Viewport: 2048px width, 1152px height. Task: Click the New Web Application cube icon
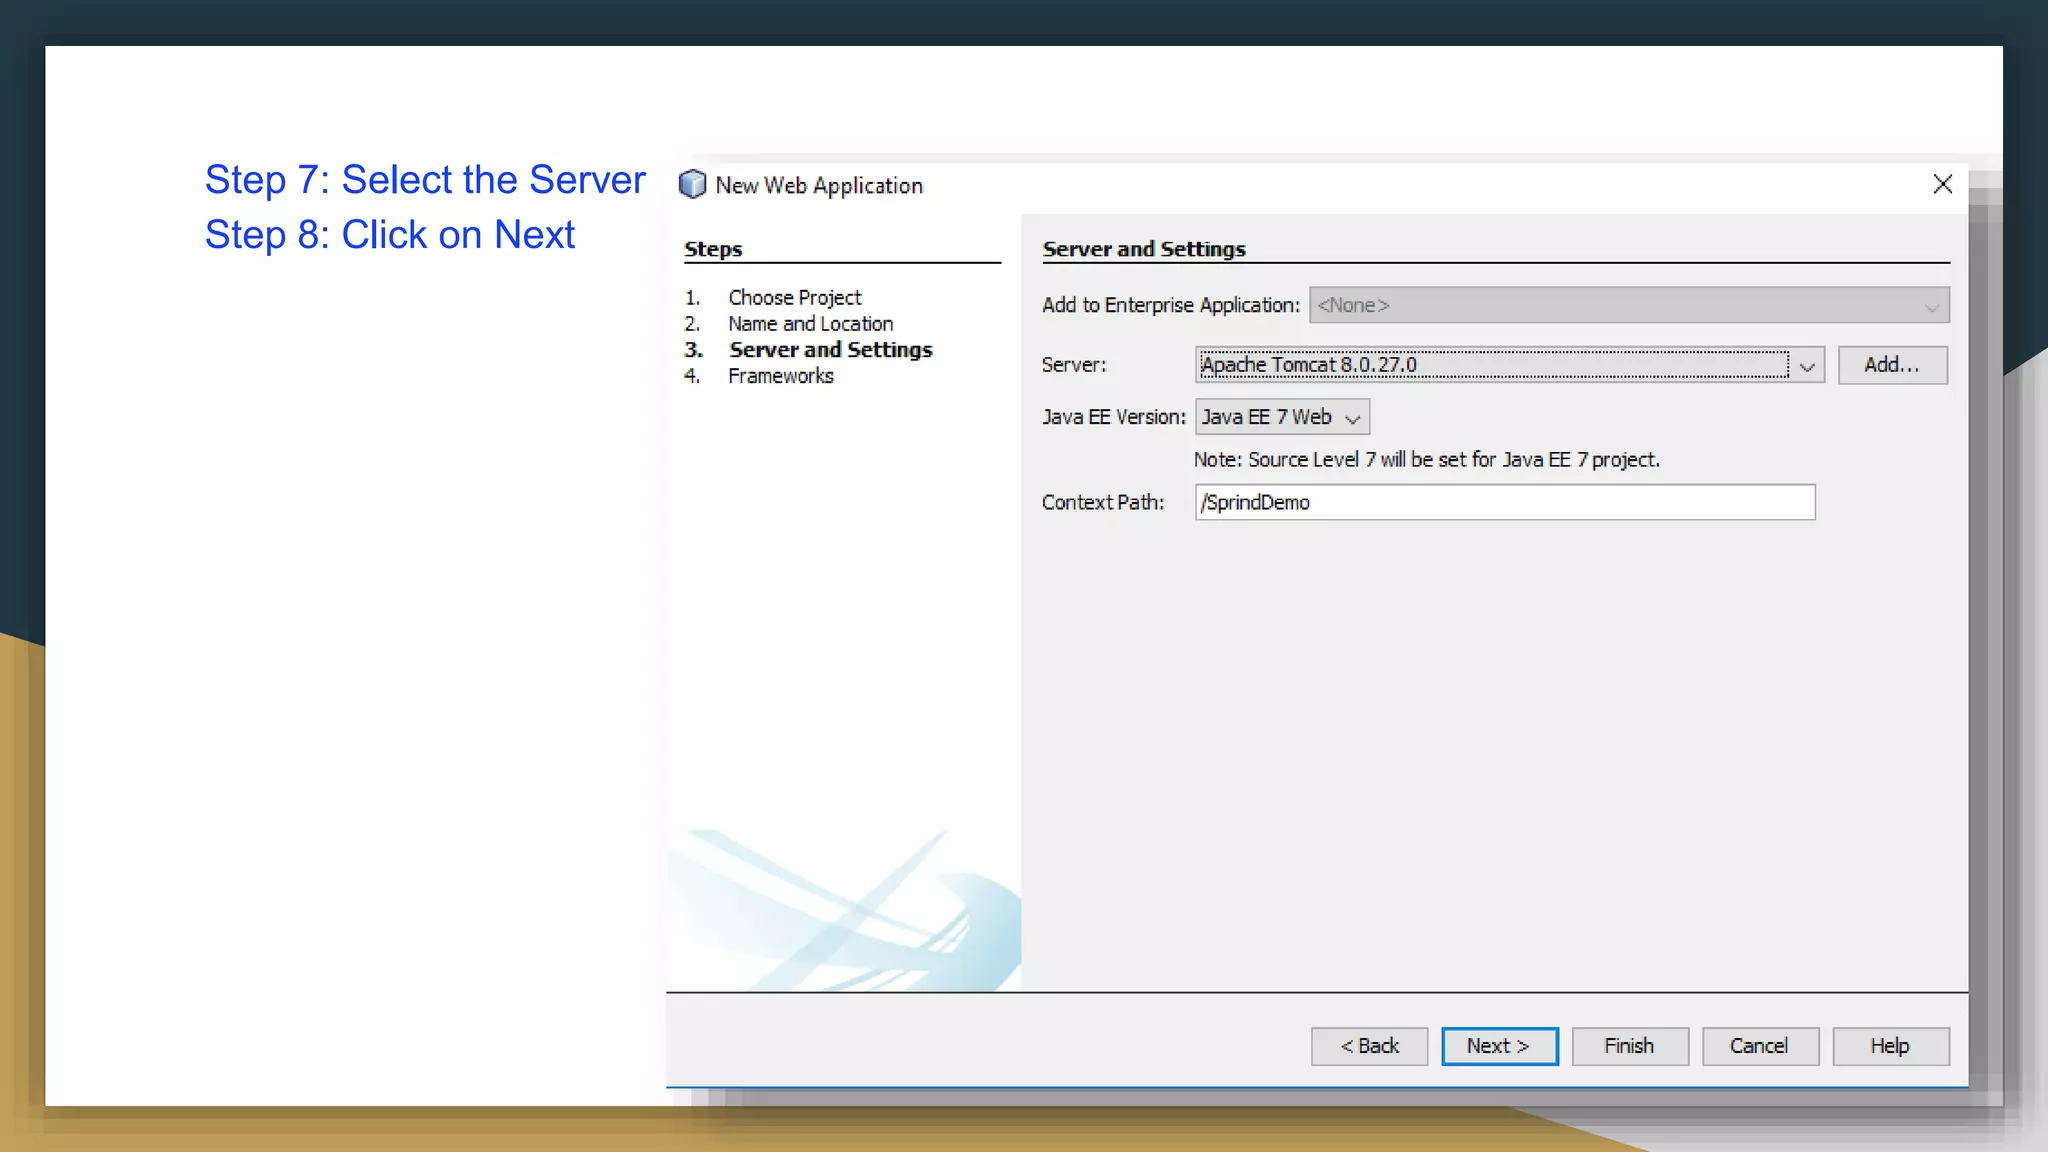(x=692, y=185)
